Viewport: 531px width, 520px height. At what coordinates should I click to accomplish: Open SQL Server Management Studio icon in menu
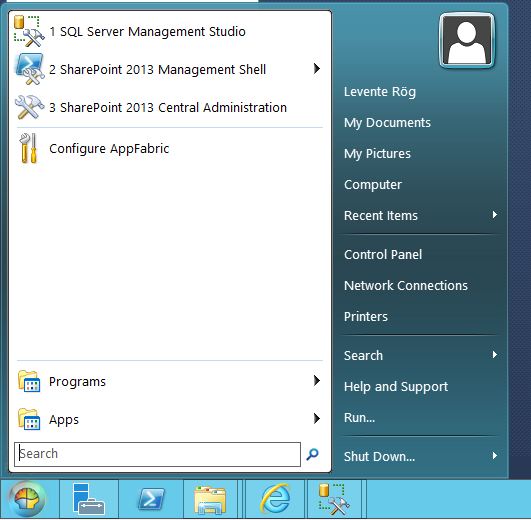pyautogui.click(x=29, y=31)
